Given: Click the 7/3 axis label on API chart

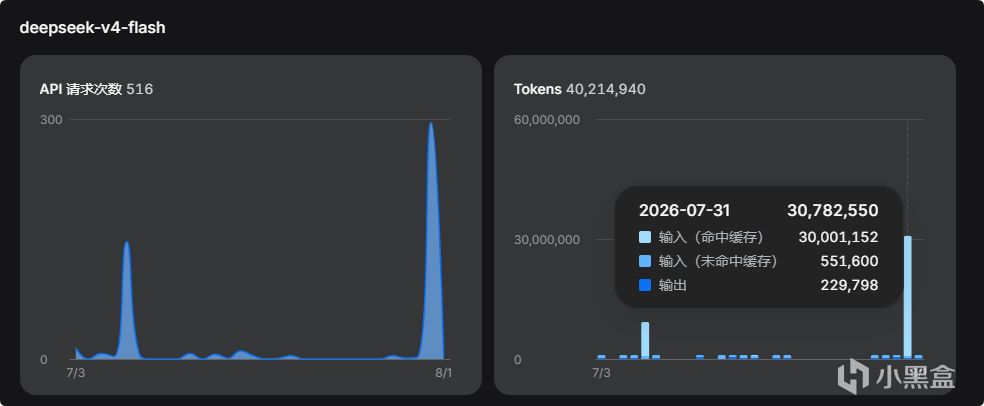Looking at the screenshot, I should 75,373.
